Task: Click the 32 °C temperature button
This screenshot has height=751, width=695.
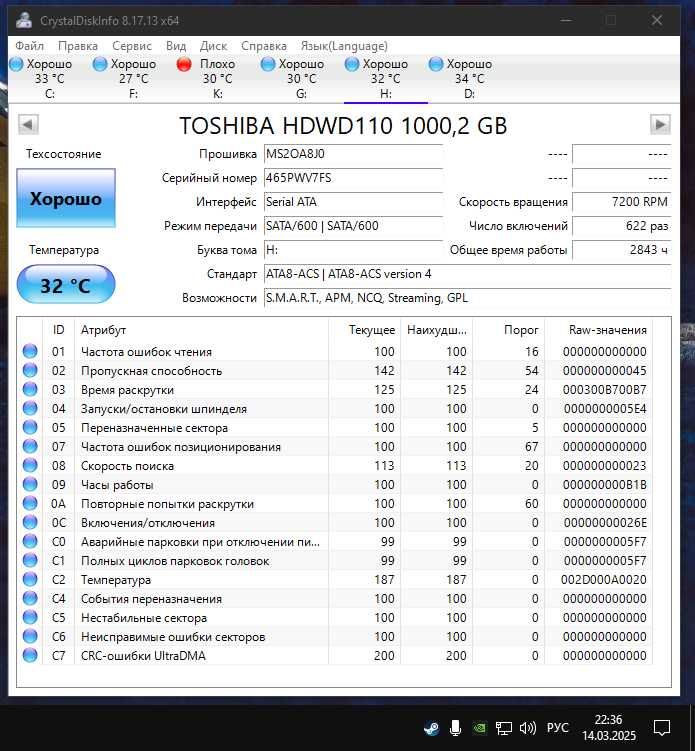Action: (x=66, y=284)
